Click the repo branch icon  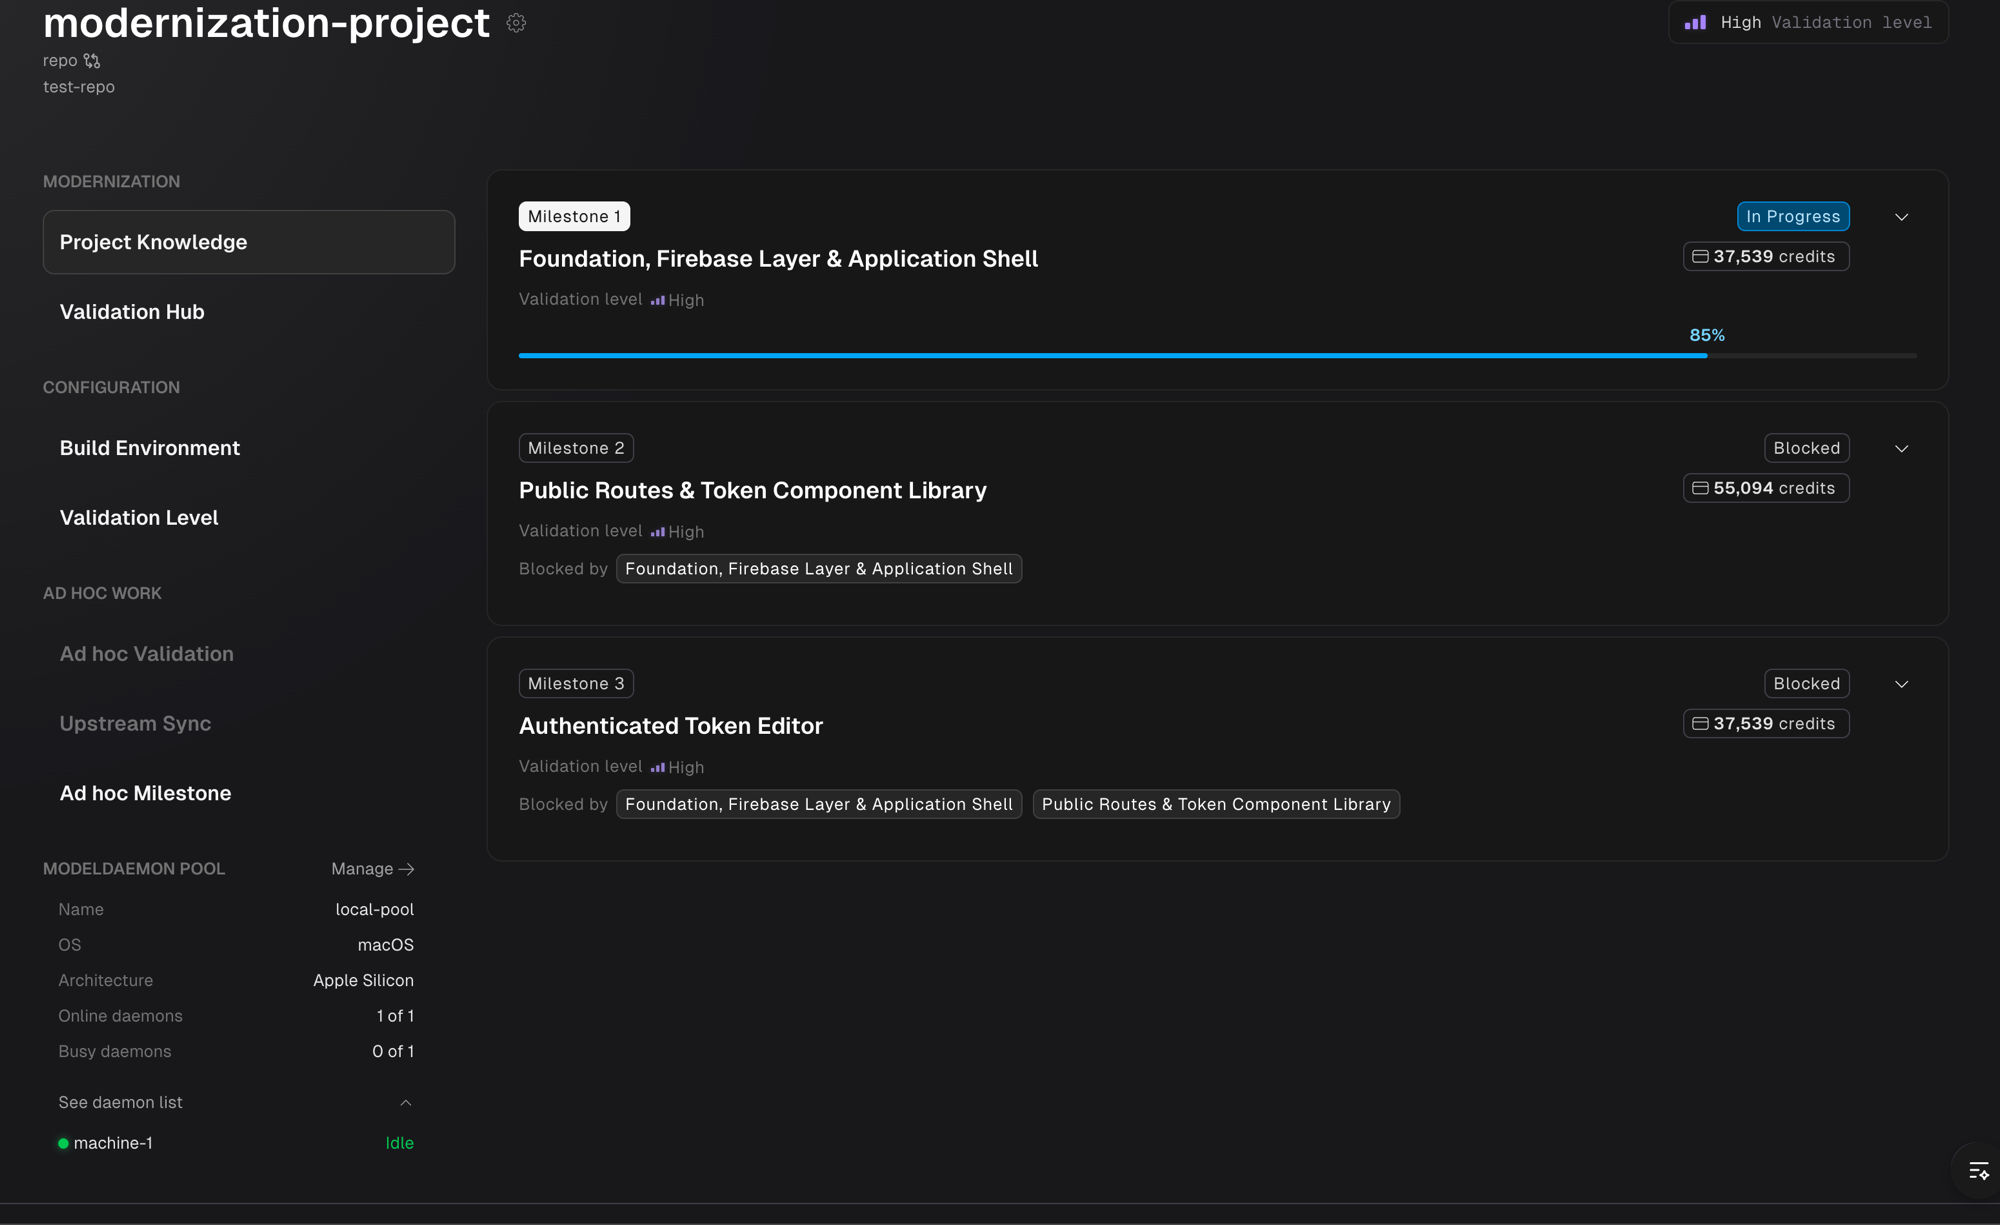[x=92, y=61]
